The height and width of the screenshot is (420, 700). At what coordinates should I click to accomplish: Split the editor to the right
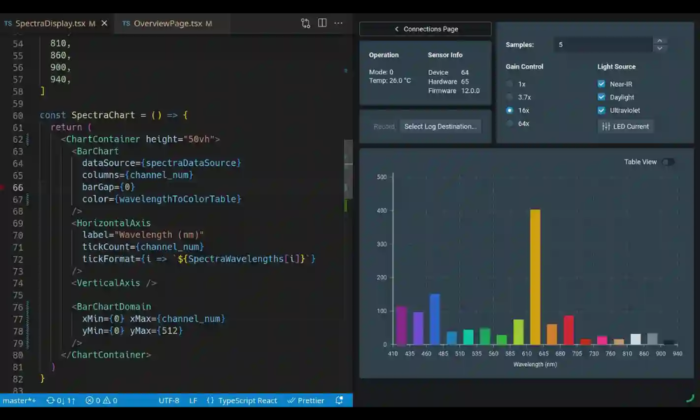[322, 23]
